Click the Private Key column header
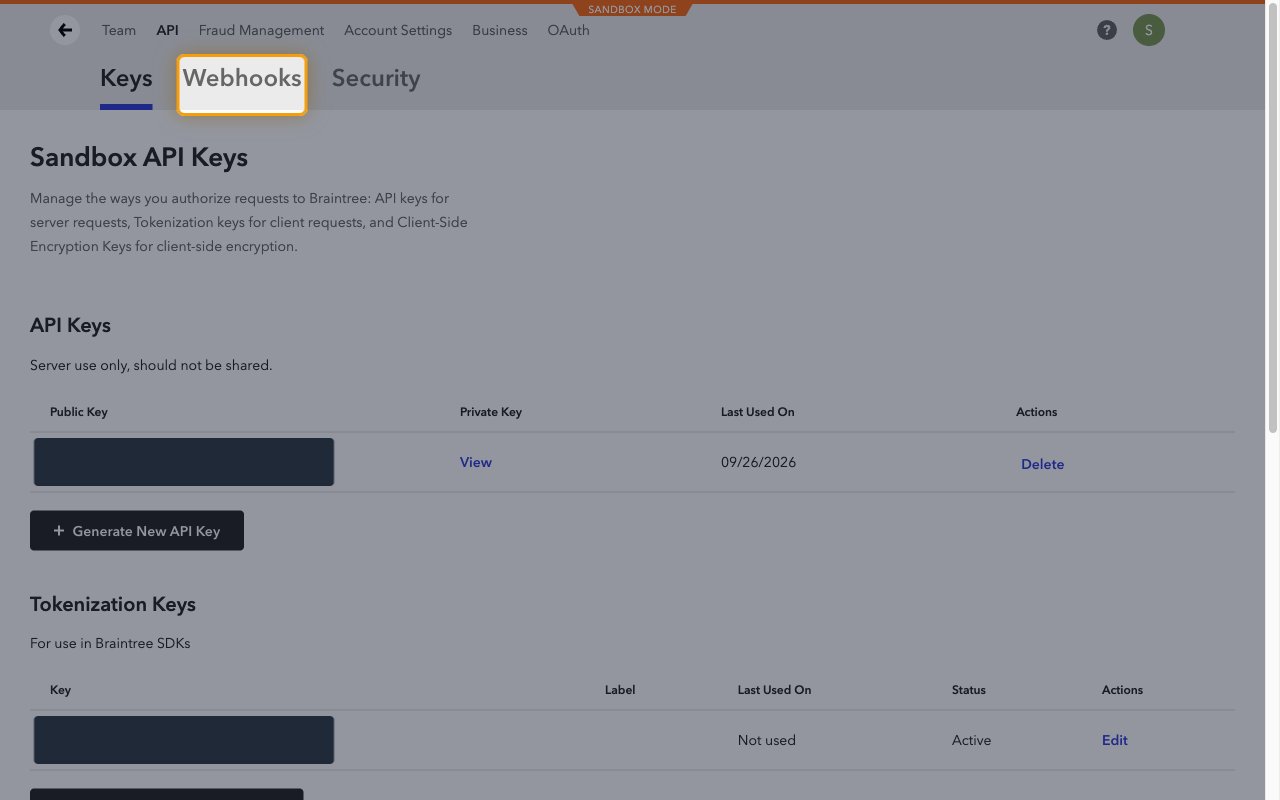 (x=491, y=412)
